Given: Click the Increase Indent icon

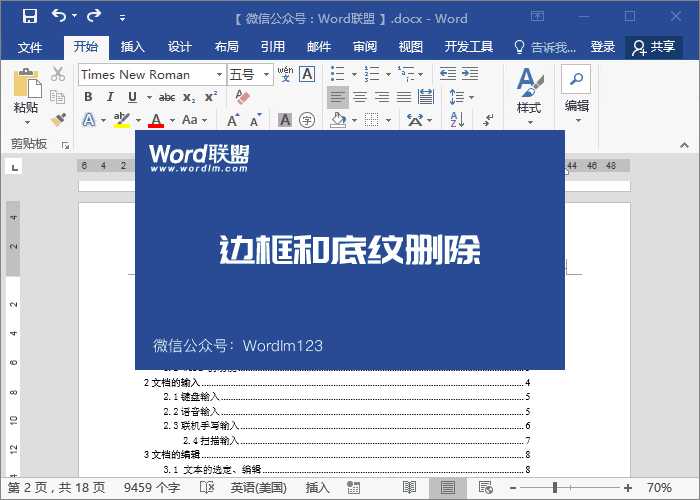Looking at the screenshot, I should point(469,74).
